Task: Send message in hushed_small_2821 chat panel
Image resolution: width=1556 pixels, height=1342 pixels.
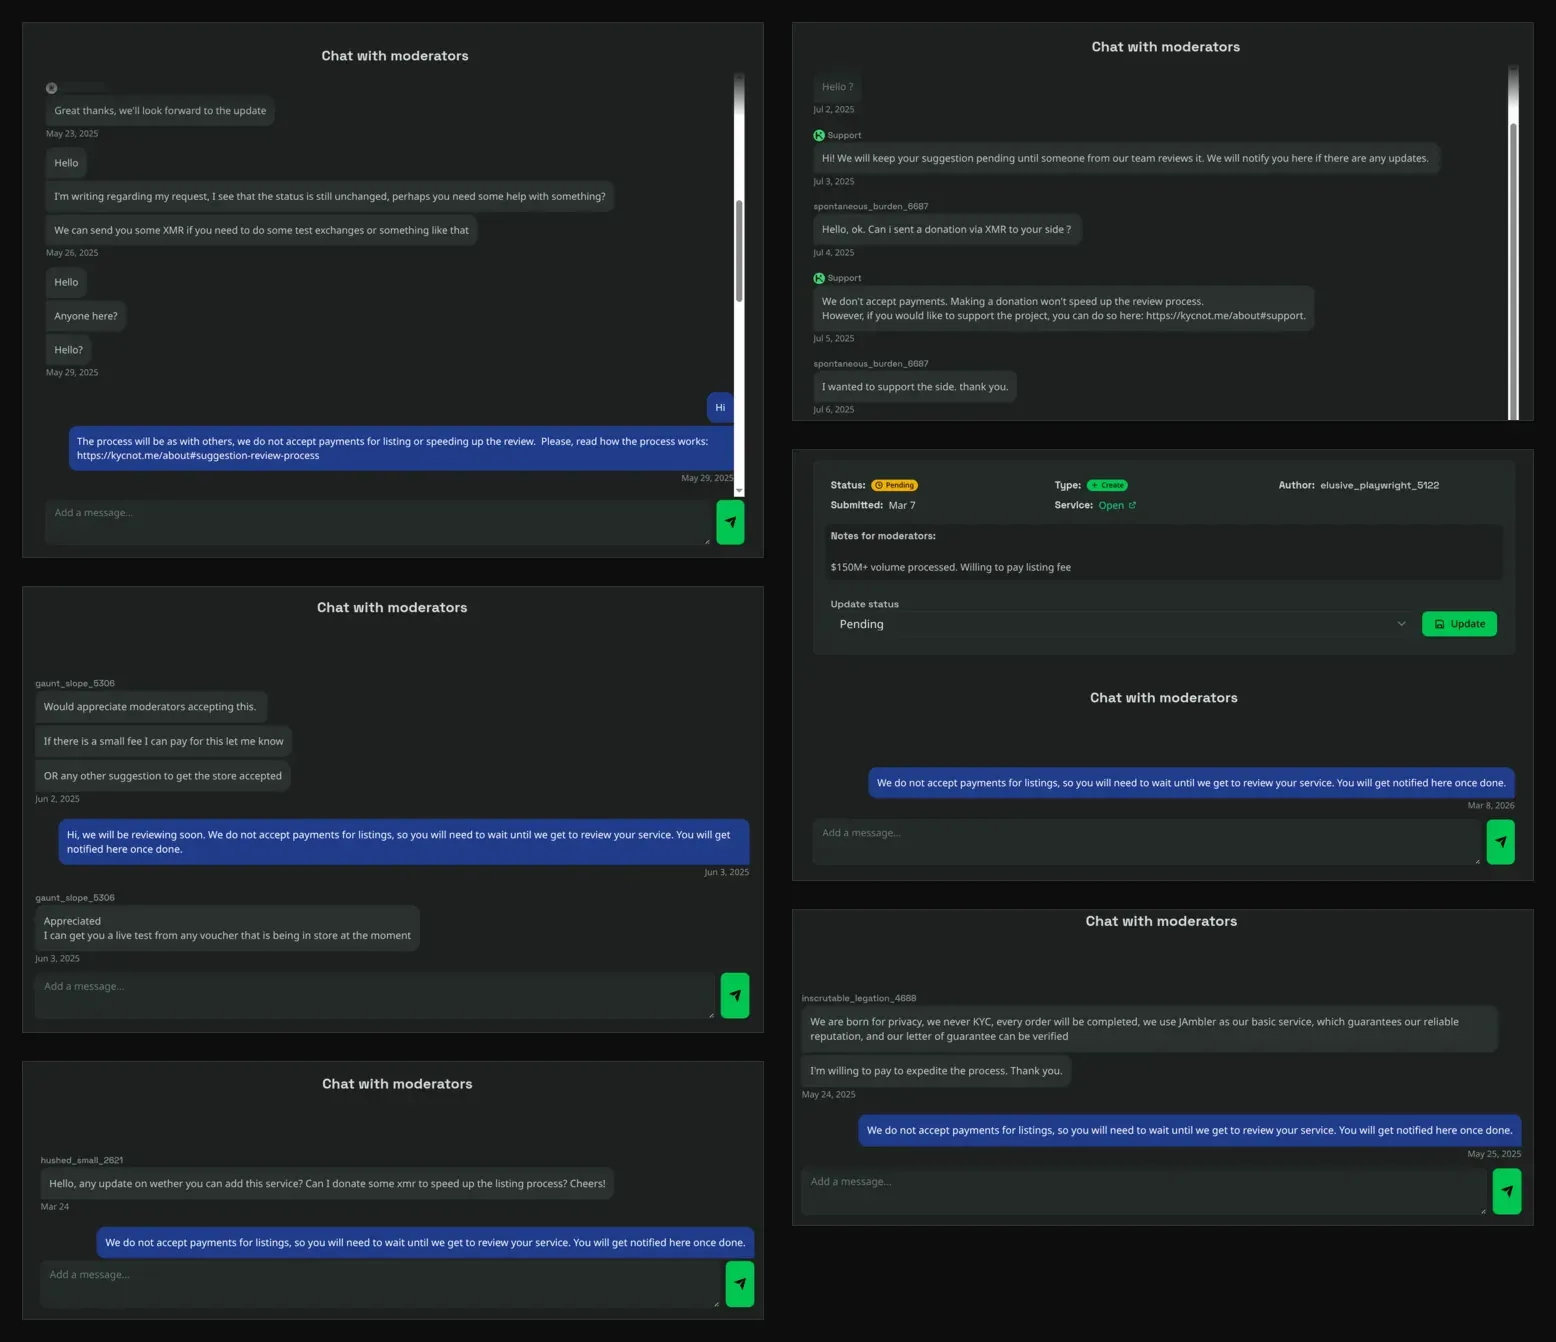Action: [740, 1284]
